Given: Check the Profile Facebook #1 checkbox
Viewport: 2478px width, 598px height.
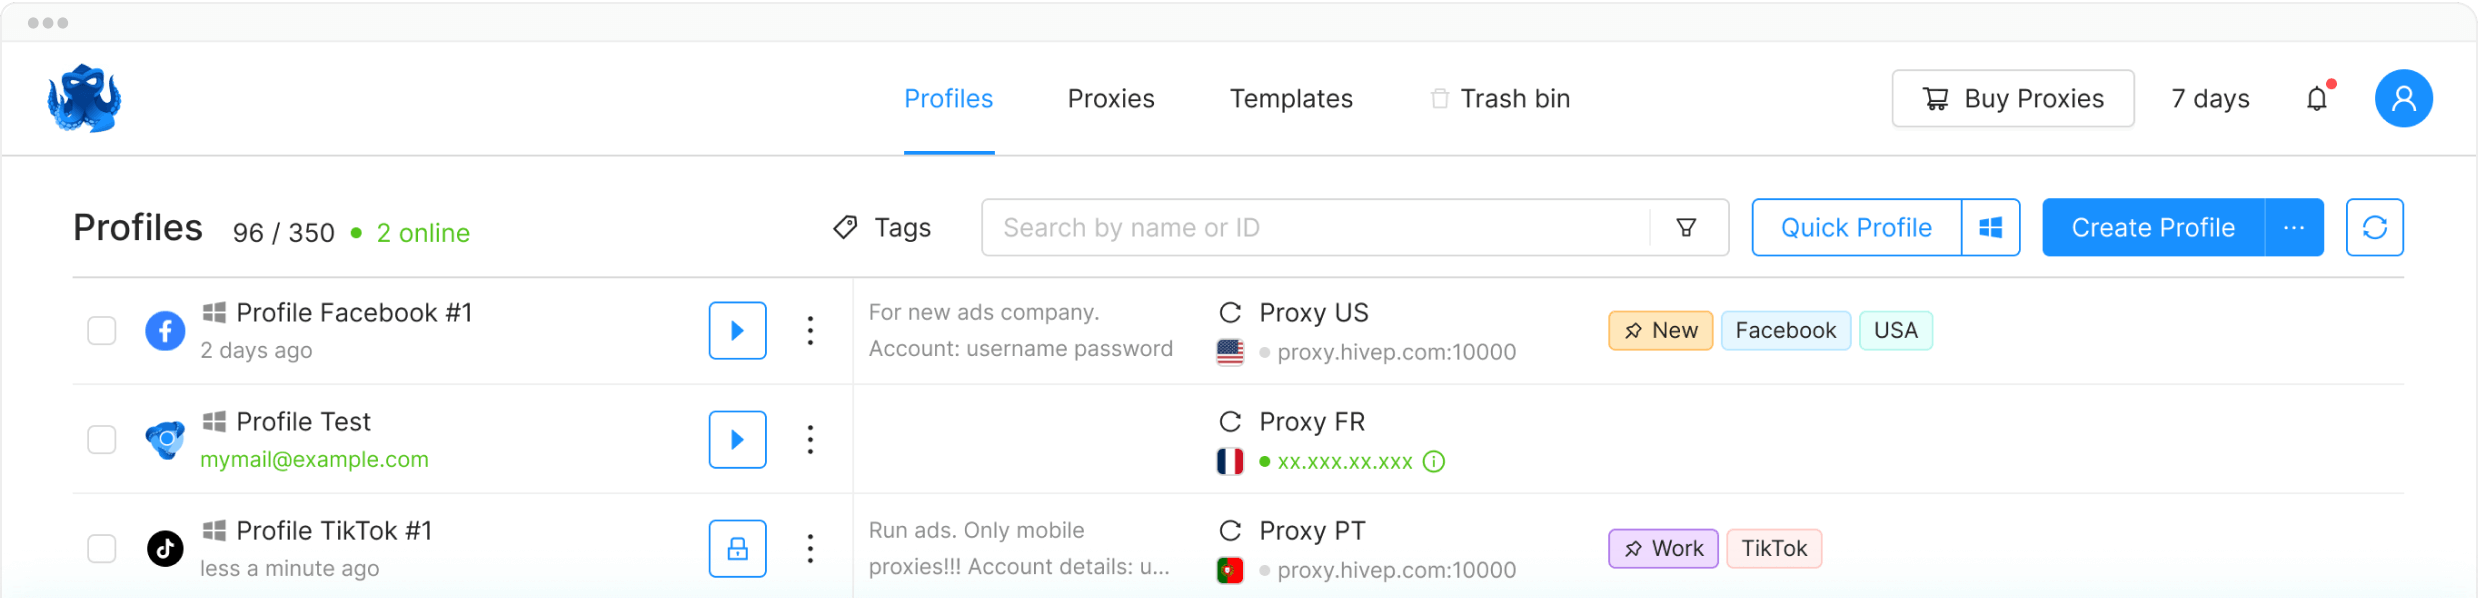Looking at the screenshot, I should tap(102, 331).
